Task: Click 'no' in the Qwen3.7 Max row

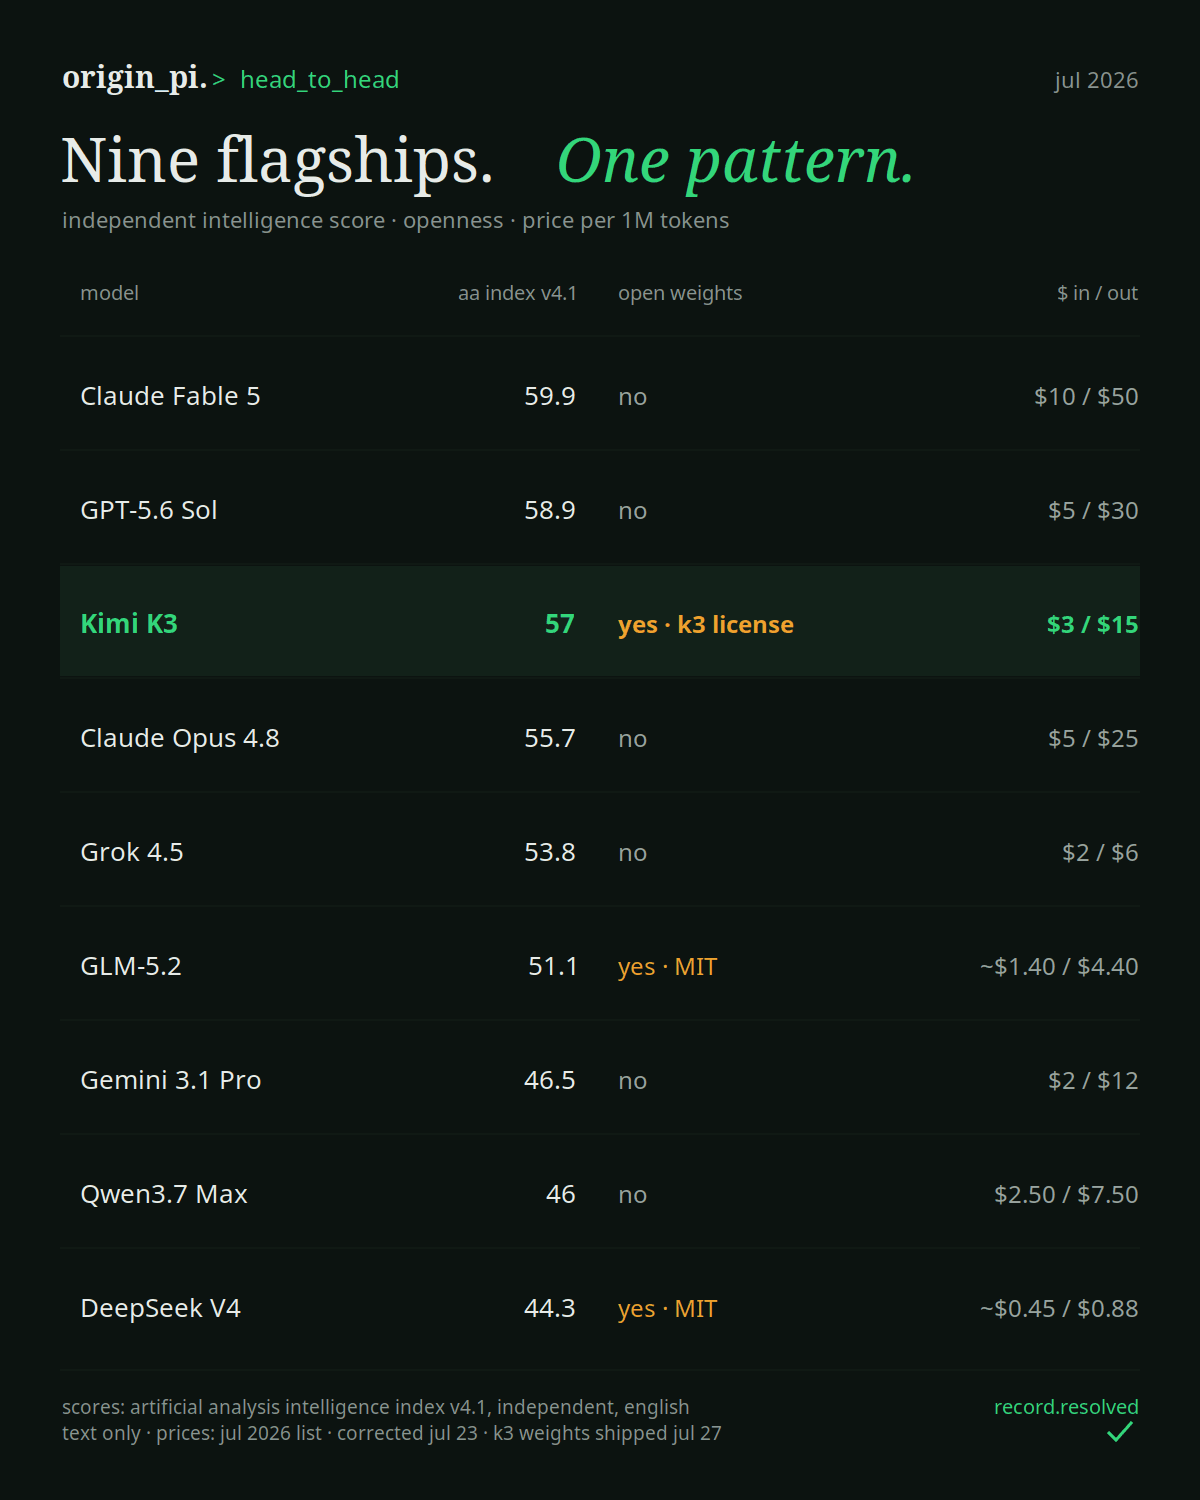Action: pyautogui.click(x=633, y=1196)
